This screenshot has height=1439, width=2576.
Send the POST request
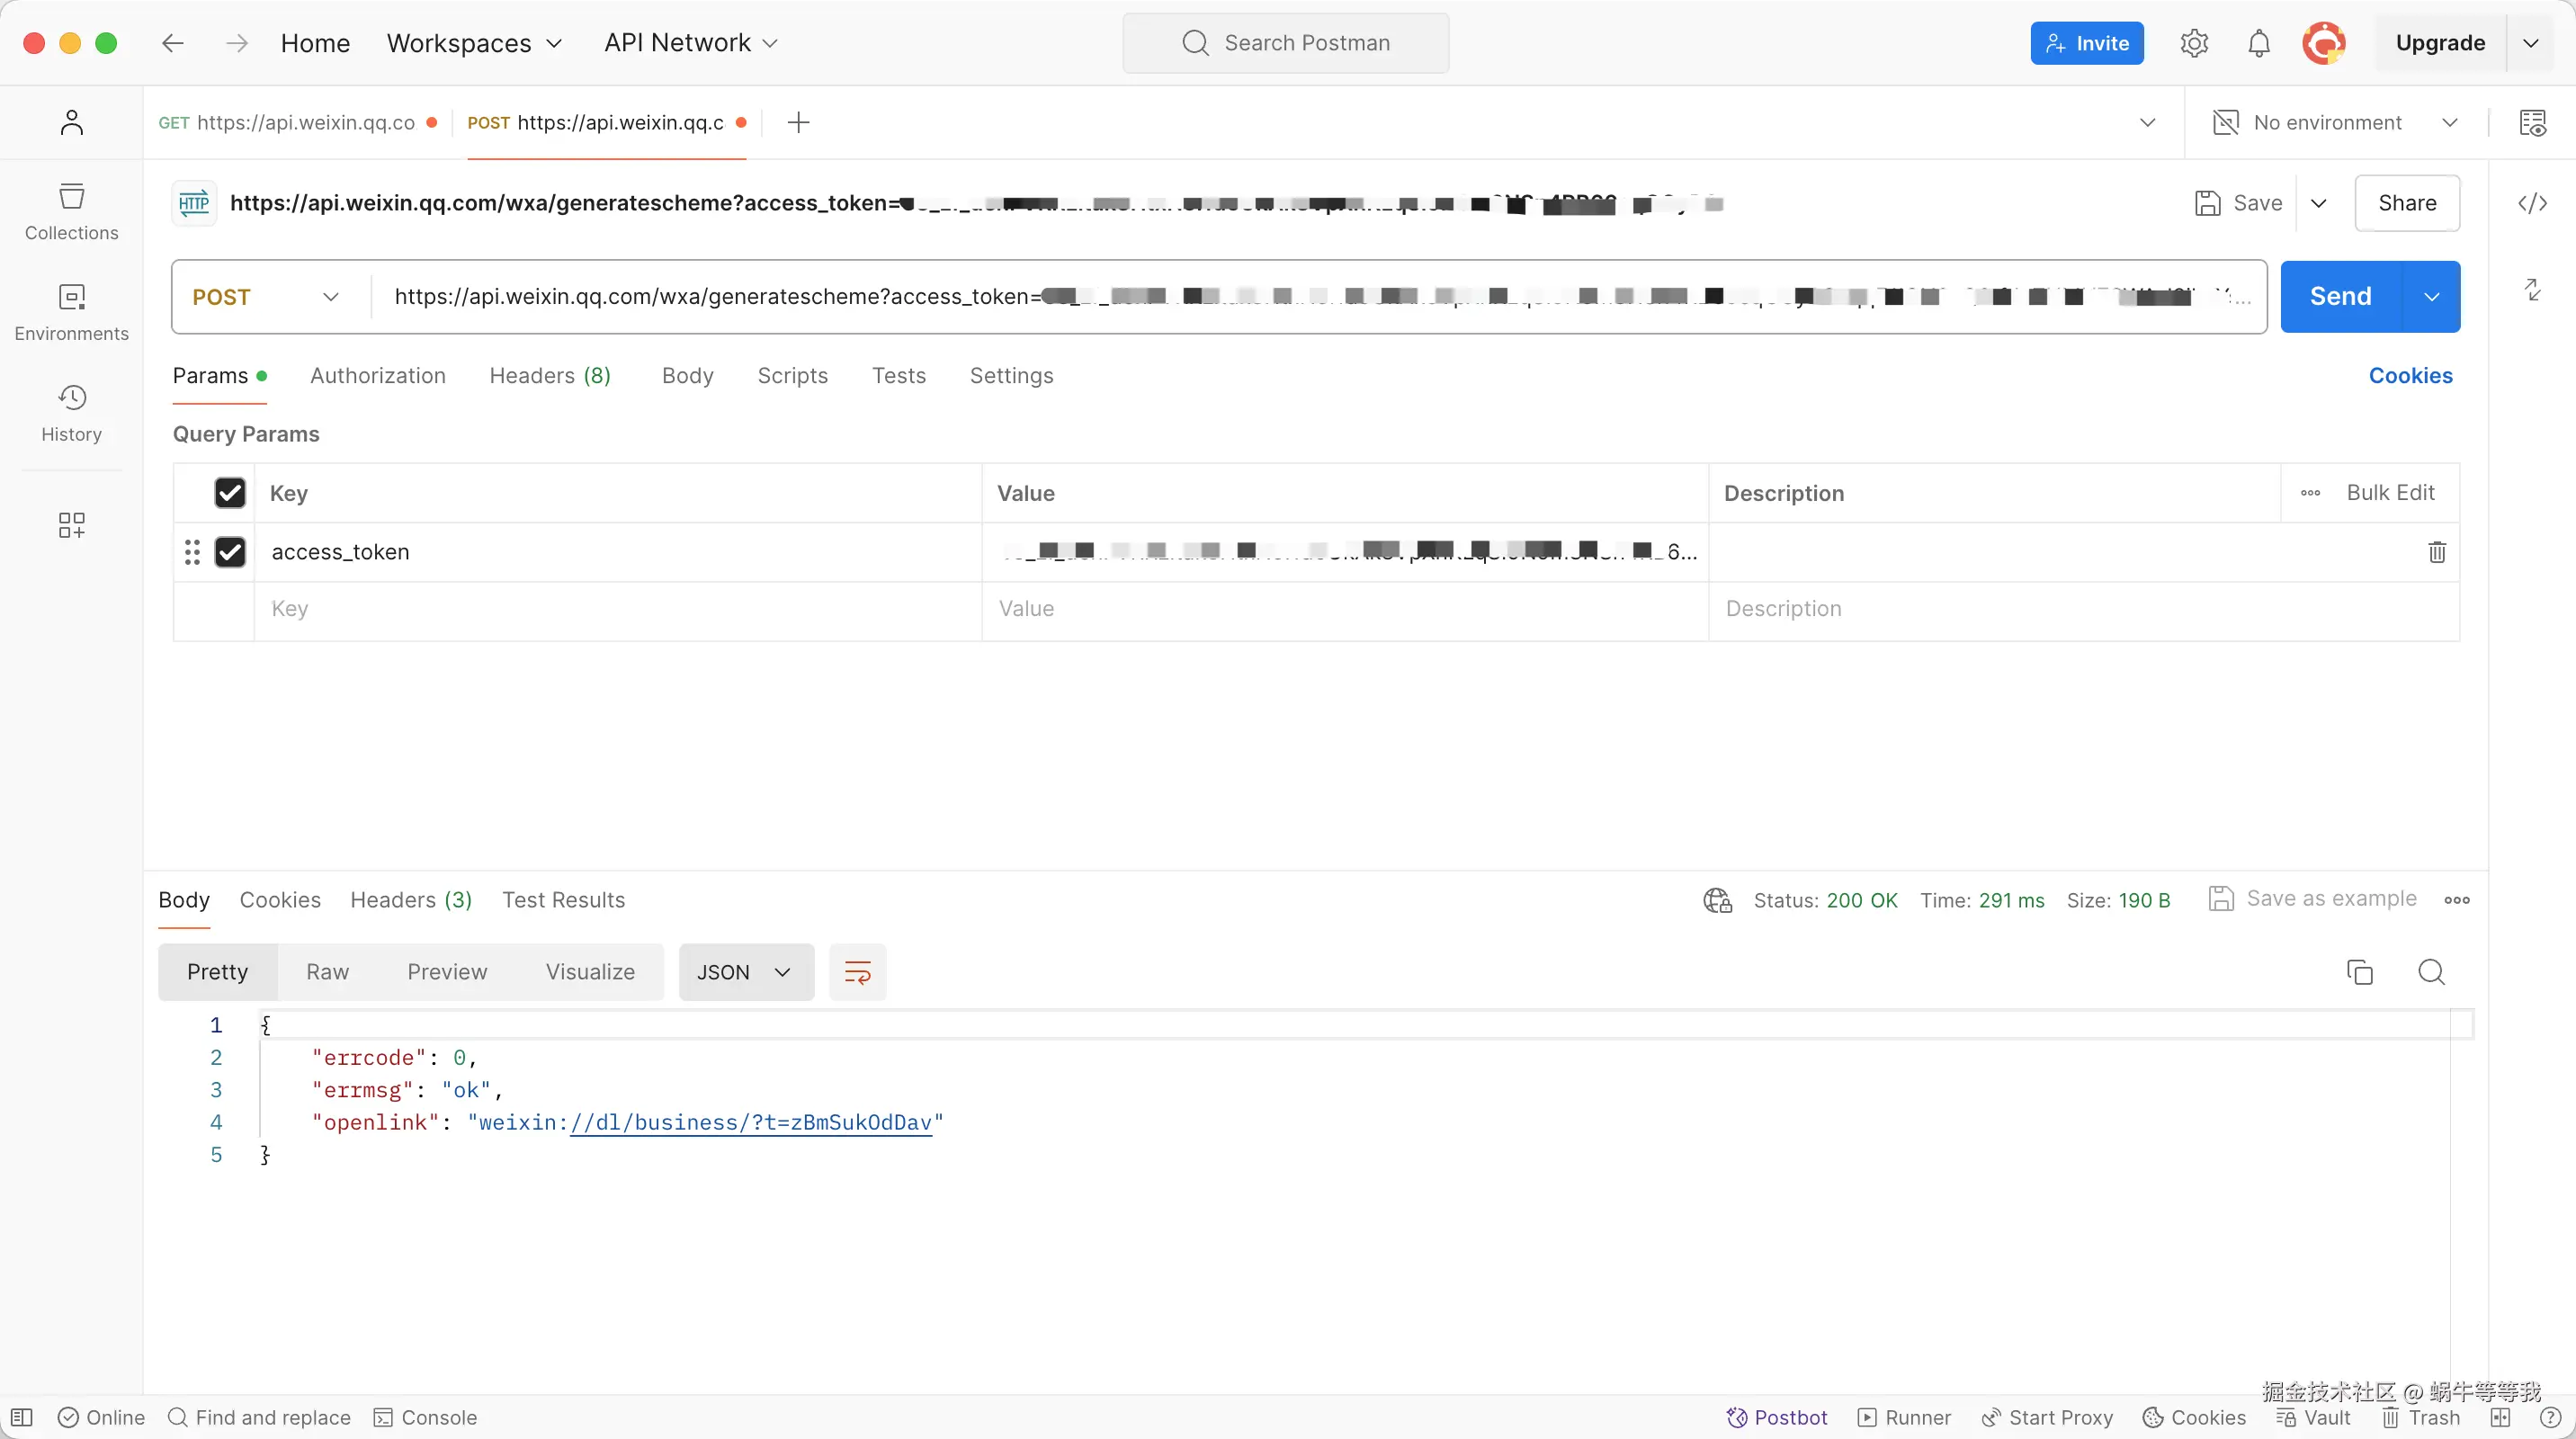(x=2340, y=297)
